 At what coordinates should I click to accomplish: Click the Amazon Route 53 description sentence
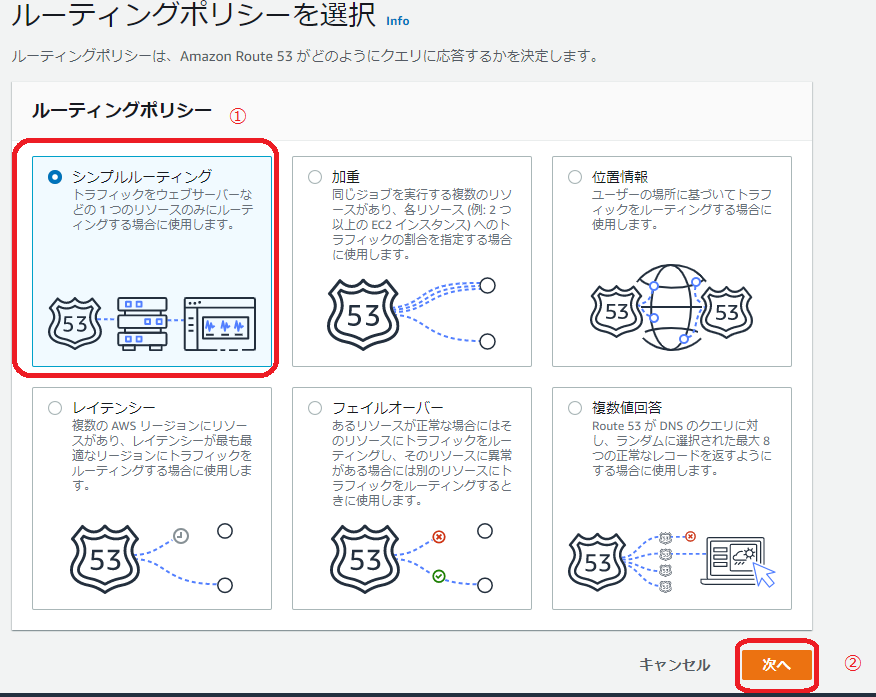tap(306, 56)
